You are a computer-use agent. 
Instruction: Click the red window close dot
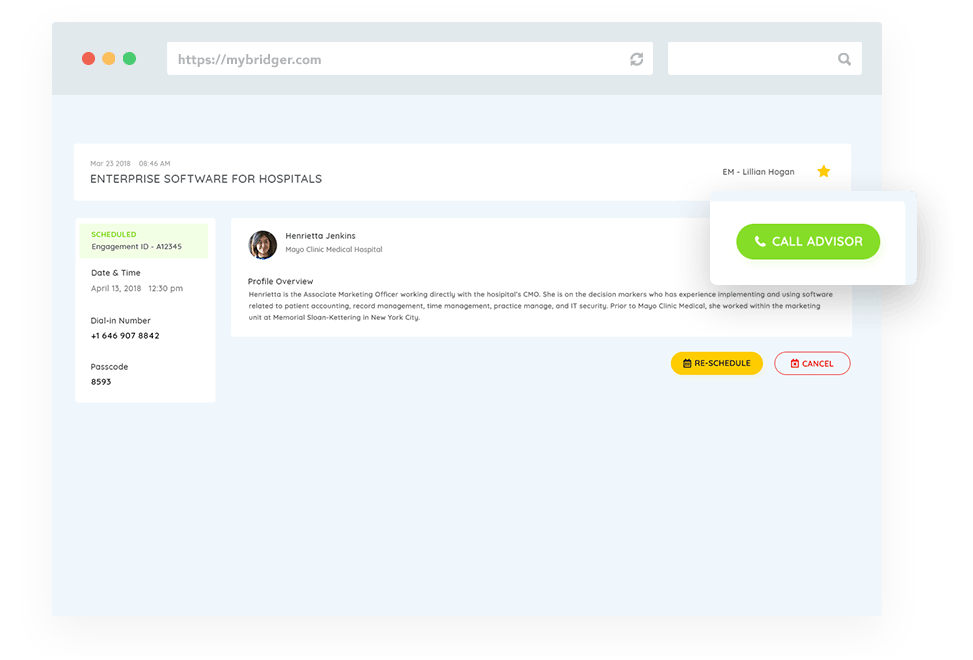[x=88, y=59]
